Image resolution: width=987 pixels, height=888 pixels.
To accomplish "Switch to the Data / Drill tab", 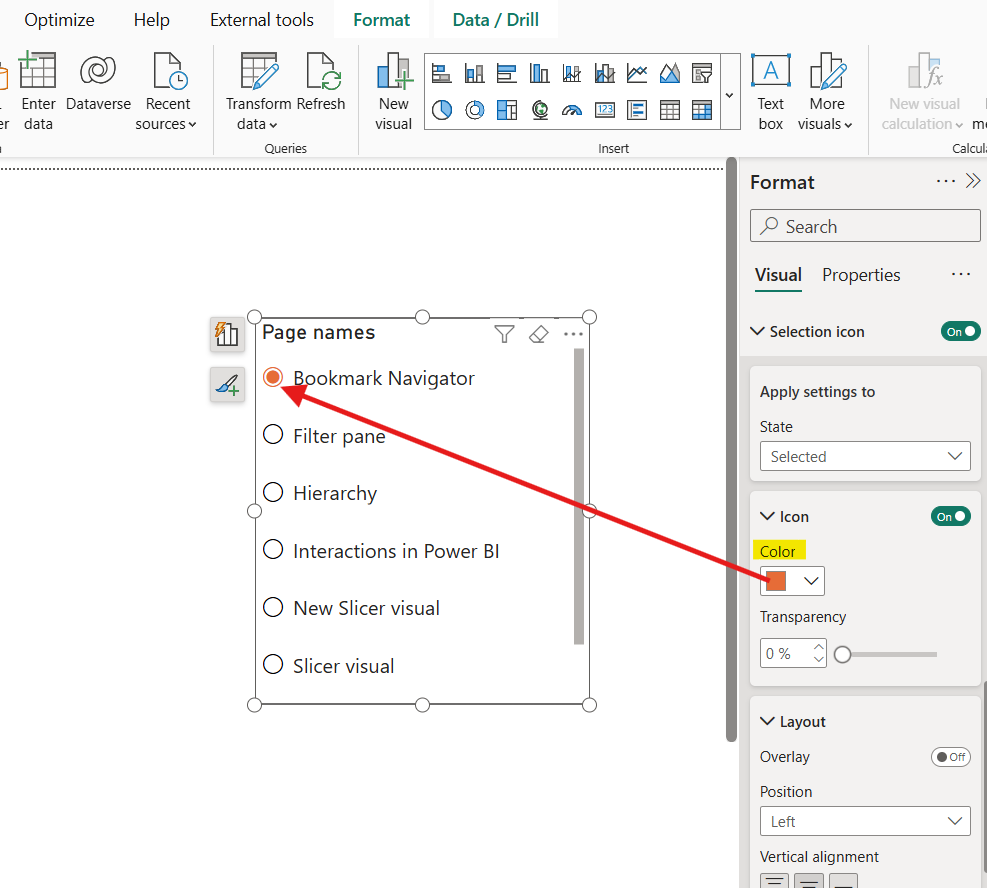I will click(496, 20).
